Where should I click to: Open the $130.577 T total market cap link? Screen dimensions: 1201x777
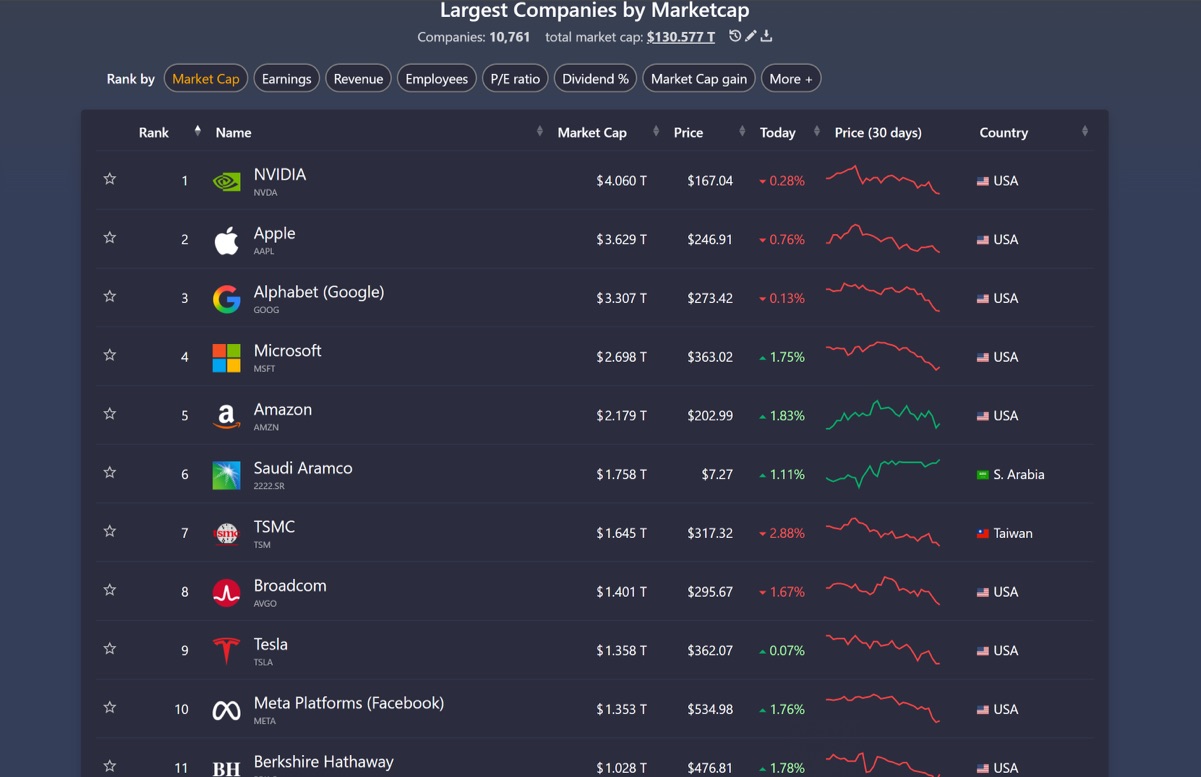coord(680,37)
